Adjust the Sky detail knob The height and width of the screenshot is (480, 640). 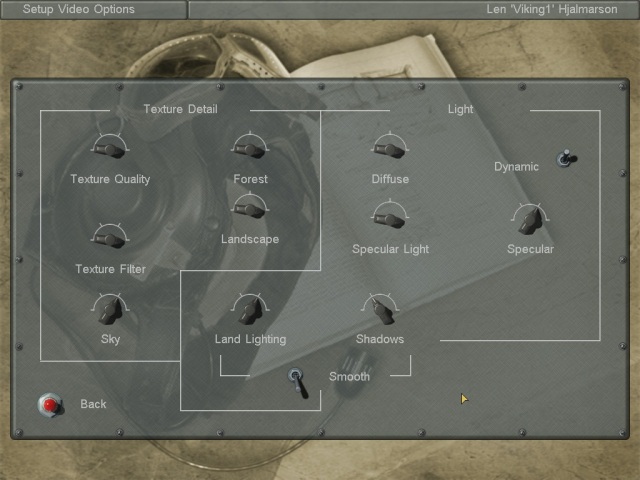[x=109, y=310]
